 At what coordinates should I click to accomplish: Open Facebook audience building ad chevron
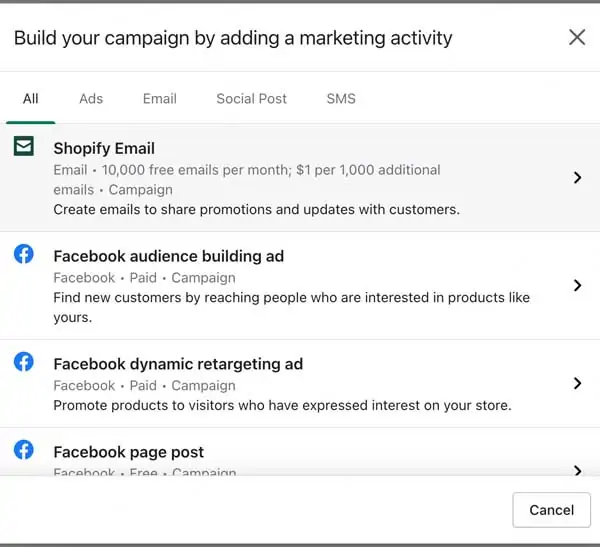pos(577,285)
